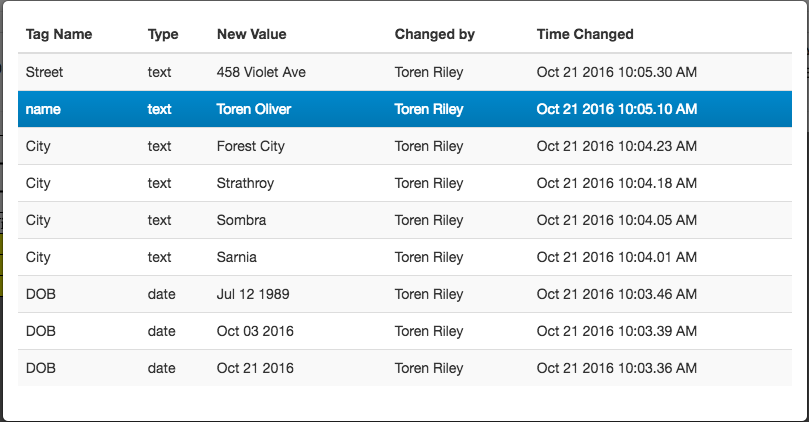Select the Sombra city row
The width and height of the screenshot is (809, 422).
pos(404,220)
